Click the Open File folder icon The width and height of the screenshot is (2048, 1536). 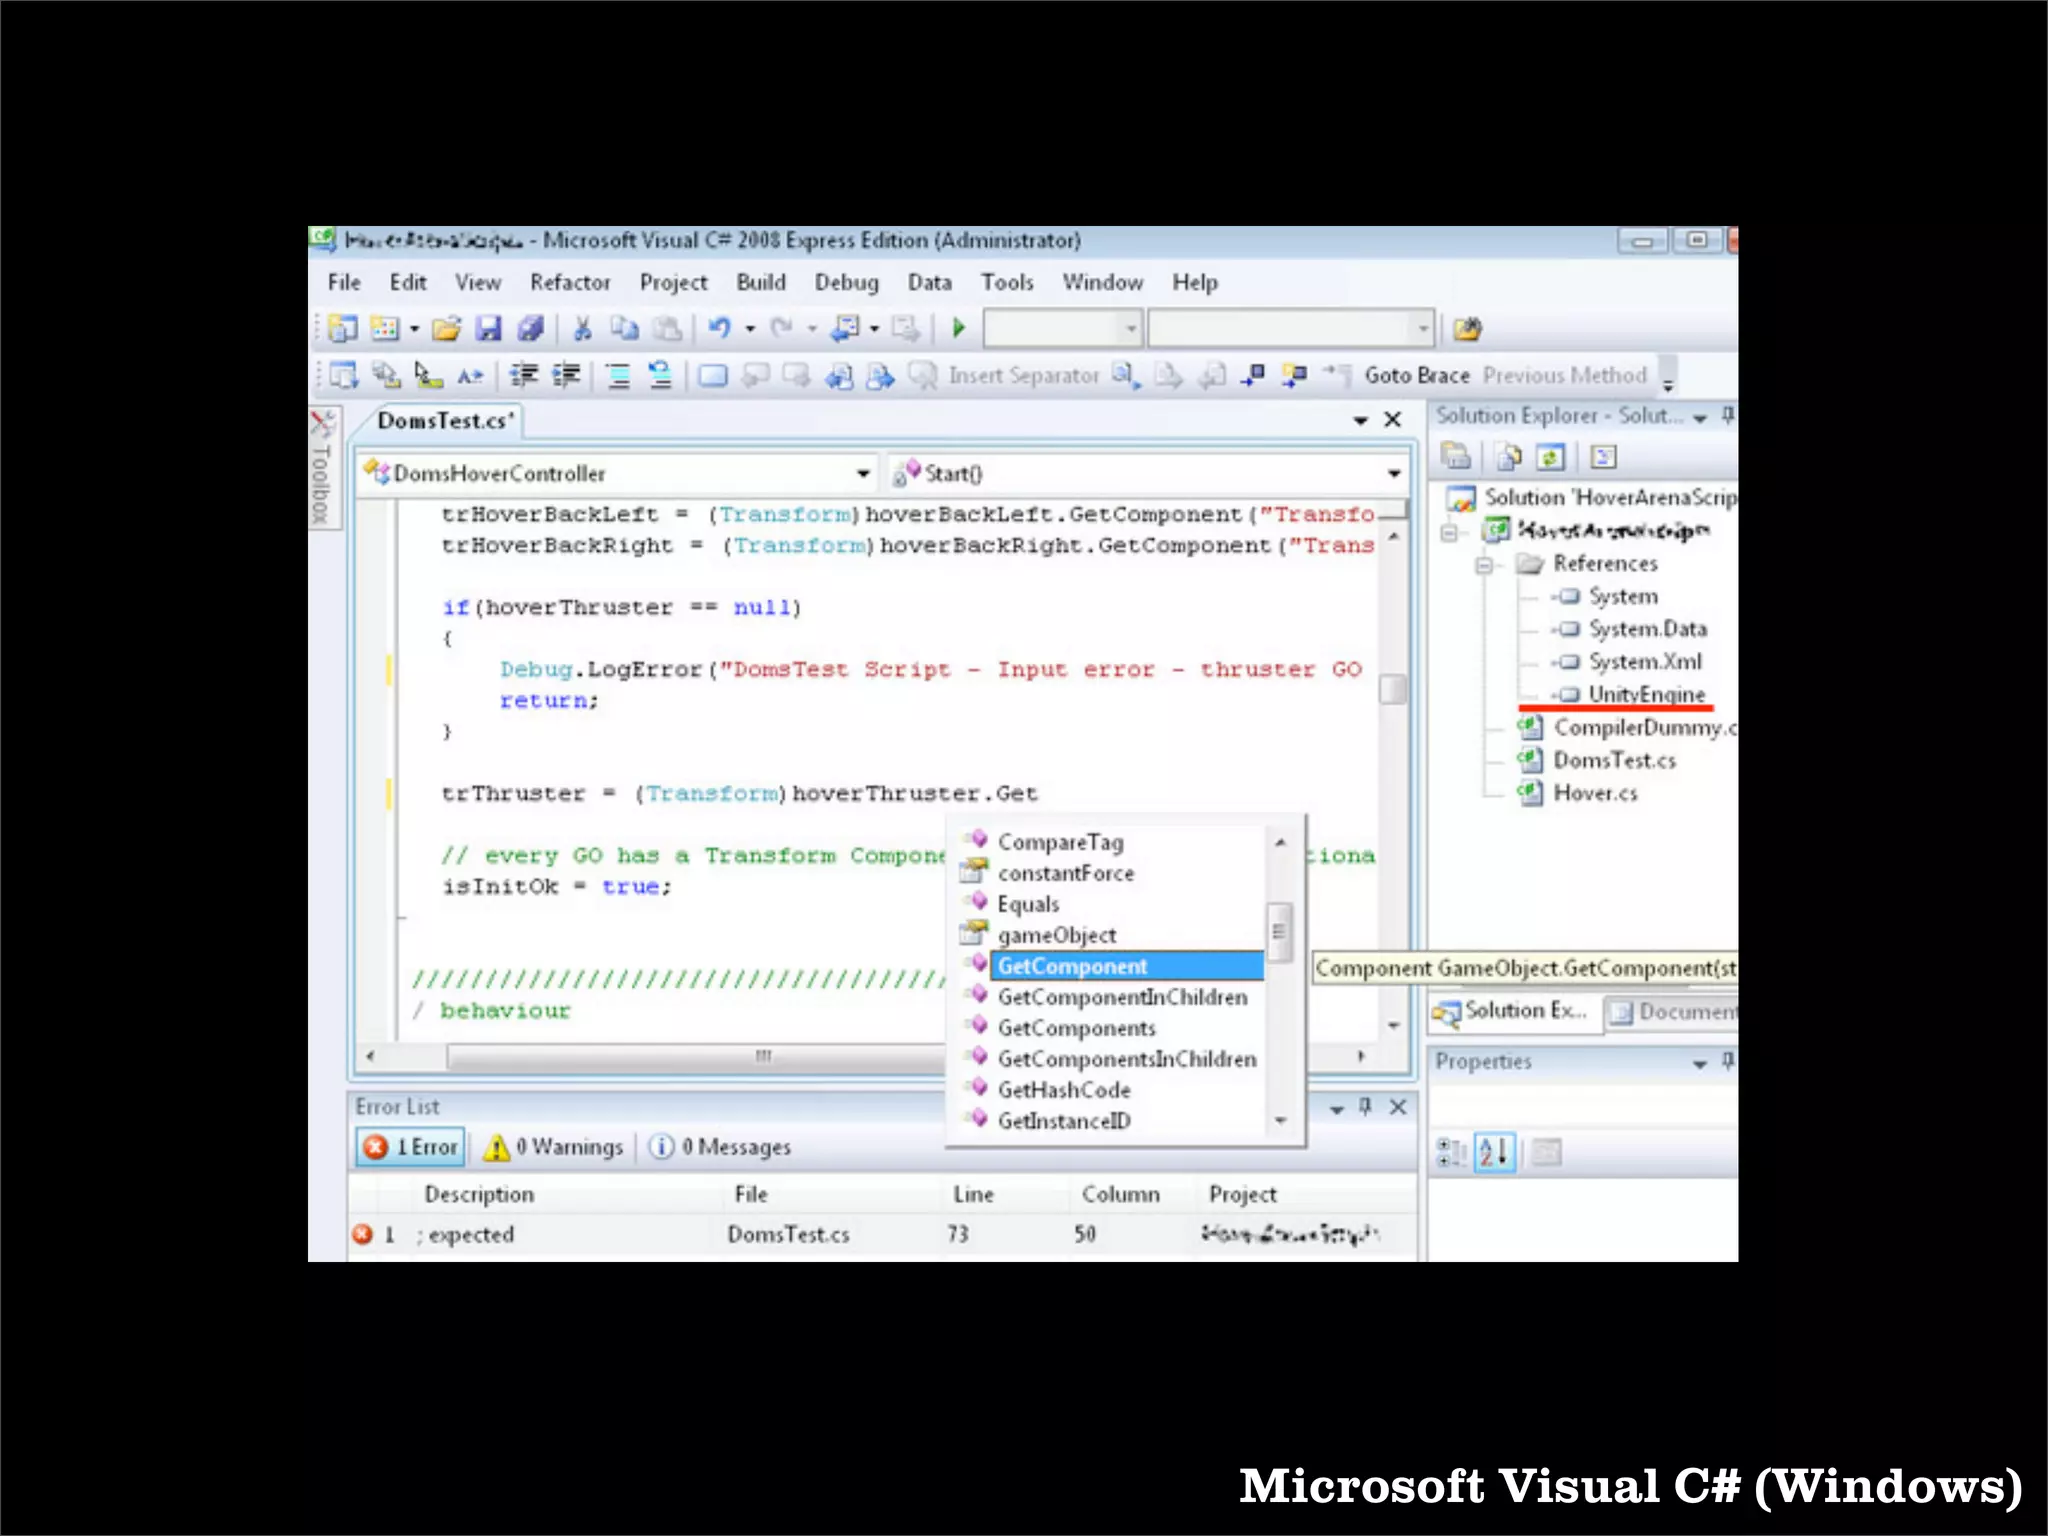click(447, 328)
